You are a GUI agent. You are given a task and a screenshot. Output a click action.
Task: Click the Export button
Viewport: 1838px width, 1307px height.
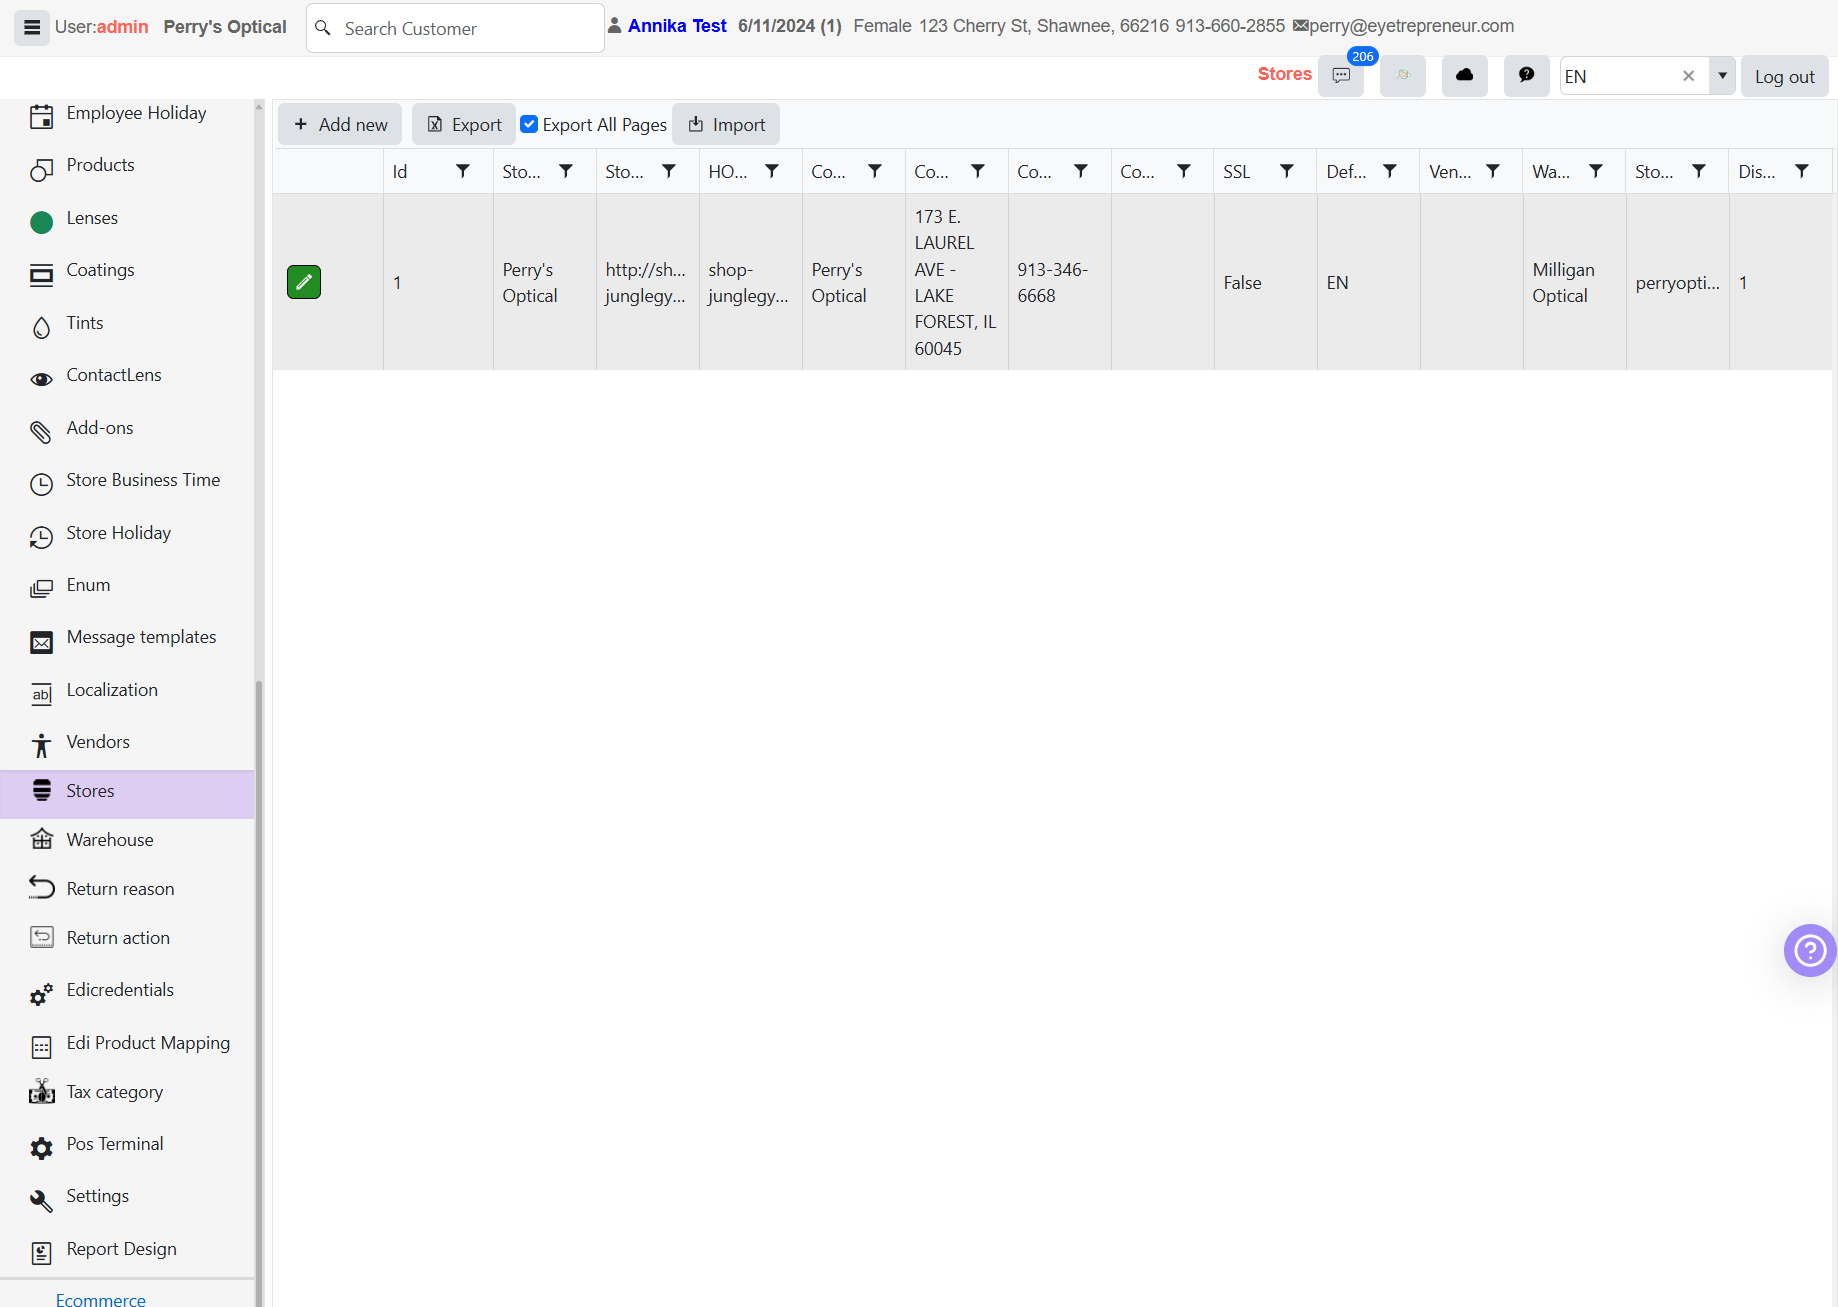tap(464, 124)
